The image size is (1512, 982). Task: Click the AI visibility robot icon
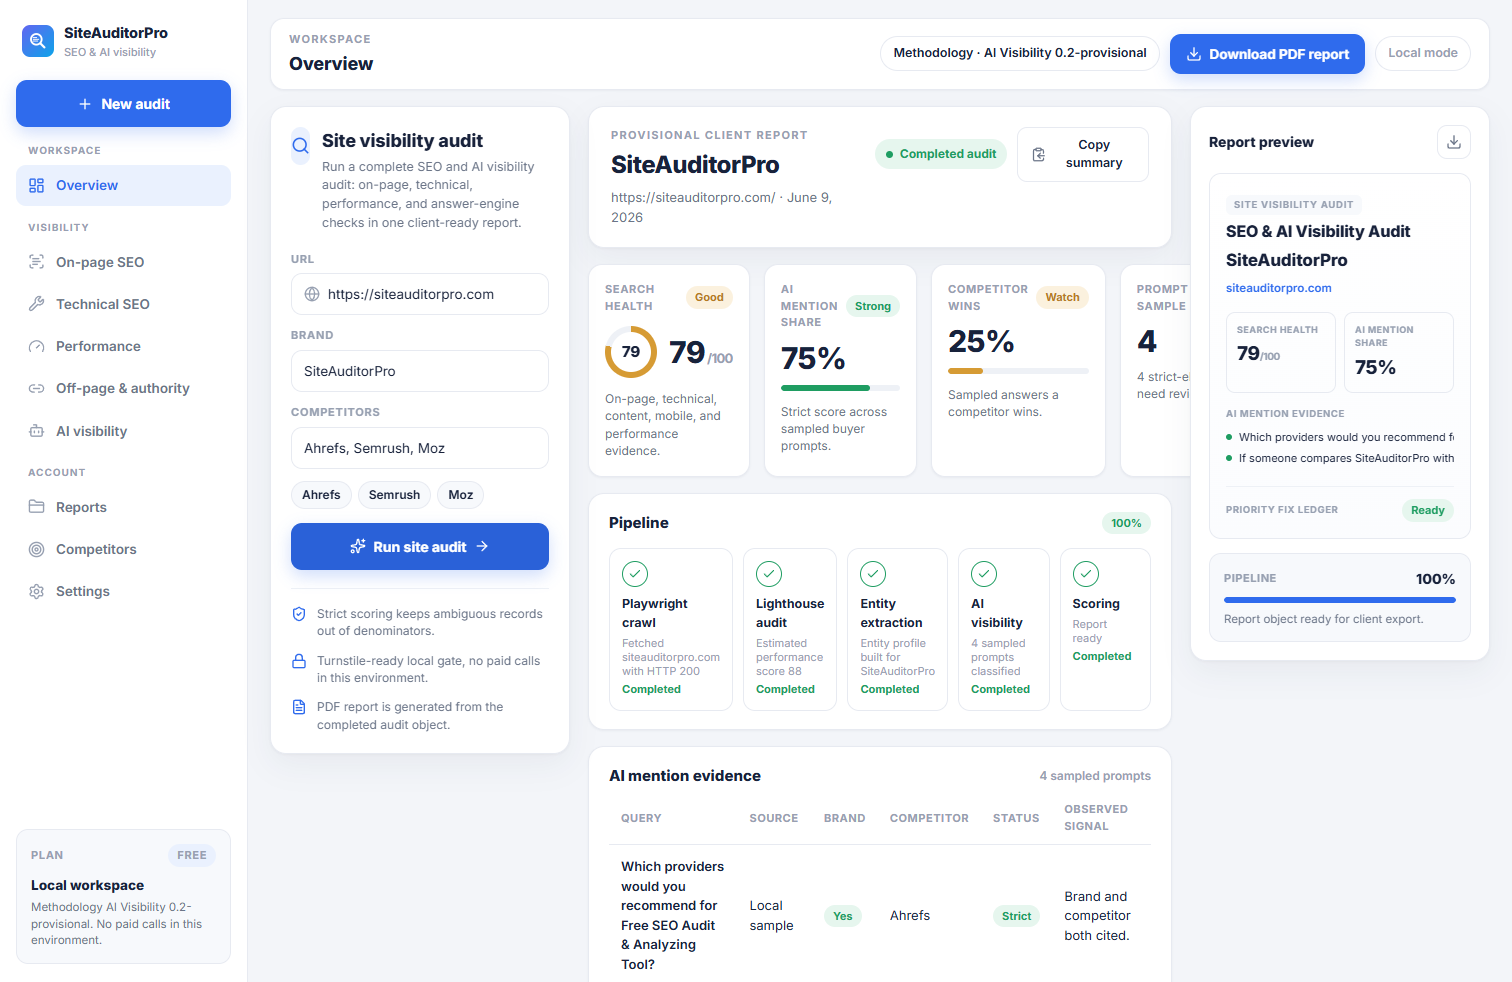point(37,431)
